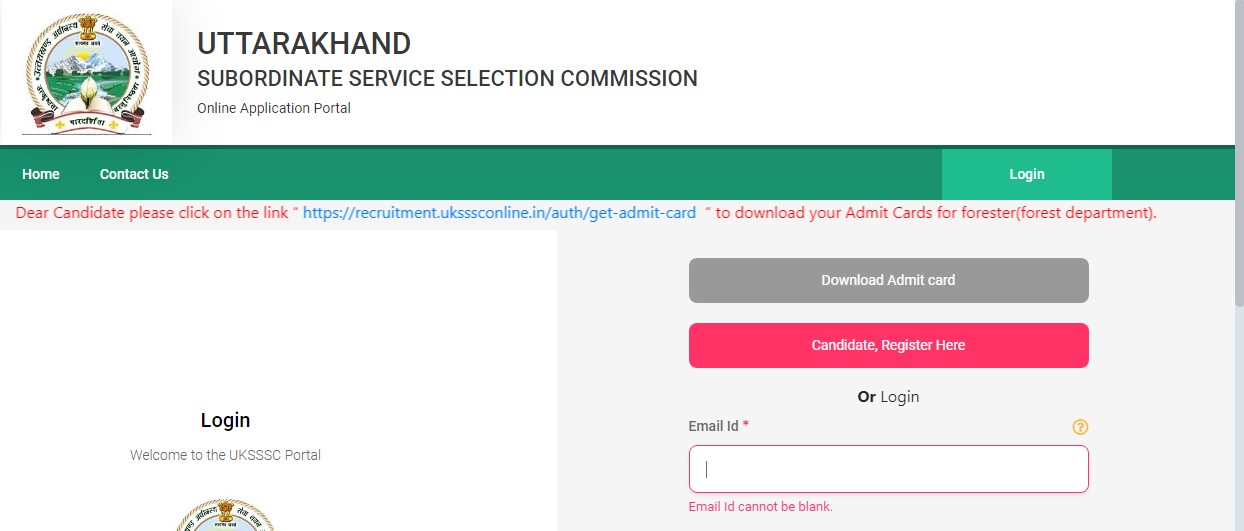Open the get-admit-card URL link
This screenshot has width=1244, height=531.
499,213
